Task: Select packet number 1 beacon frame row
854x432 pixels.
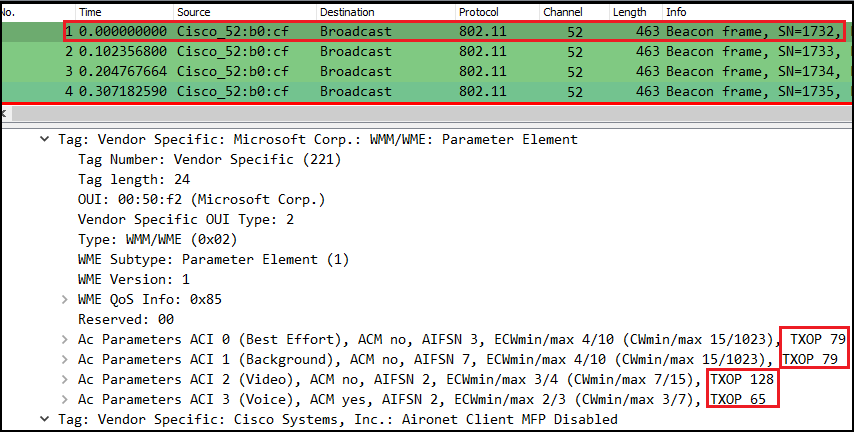Action: (400, 31)
